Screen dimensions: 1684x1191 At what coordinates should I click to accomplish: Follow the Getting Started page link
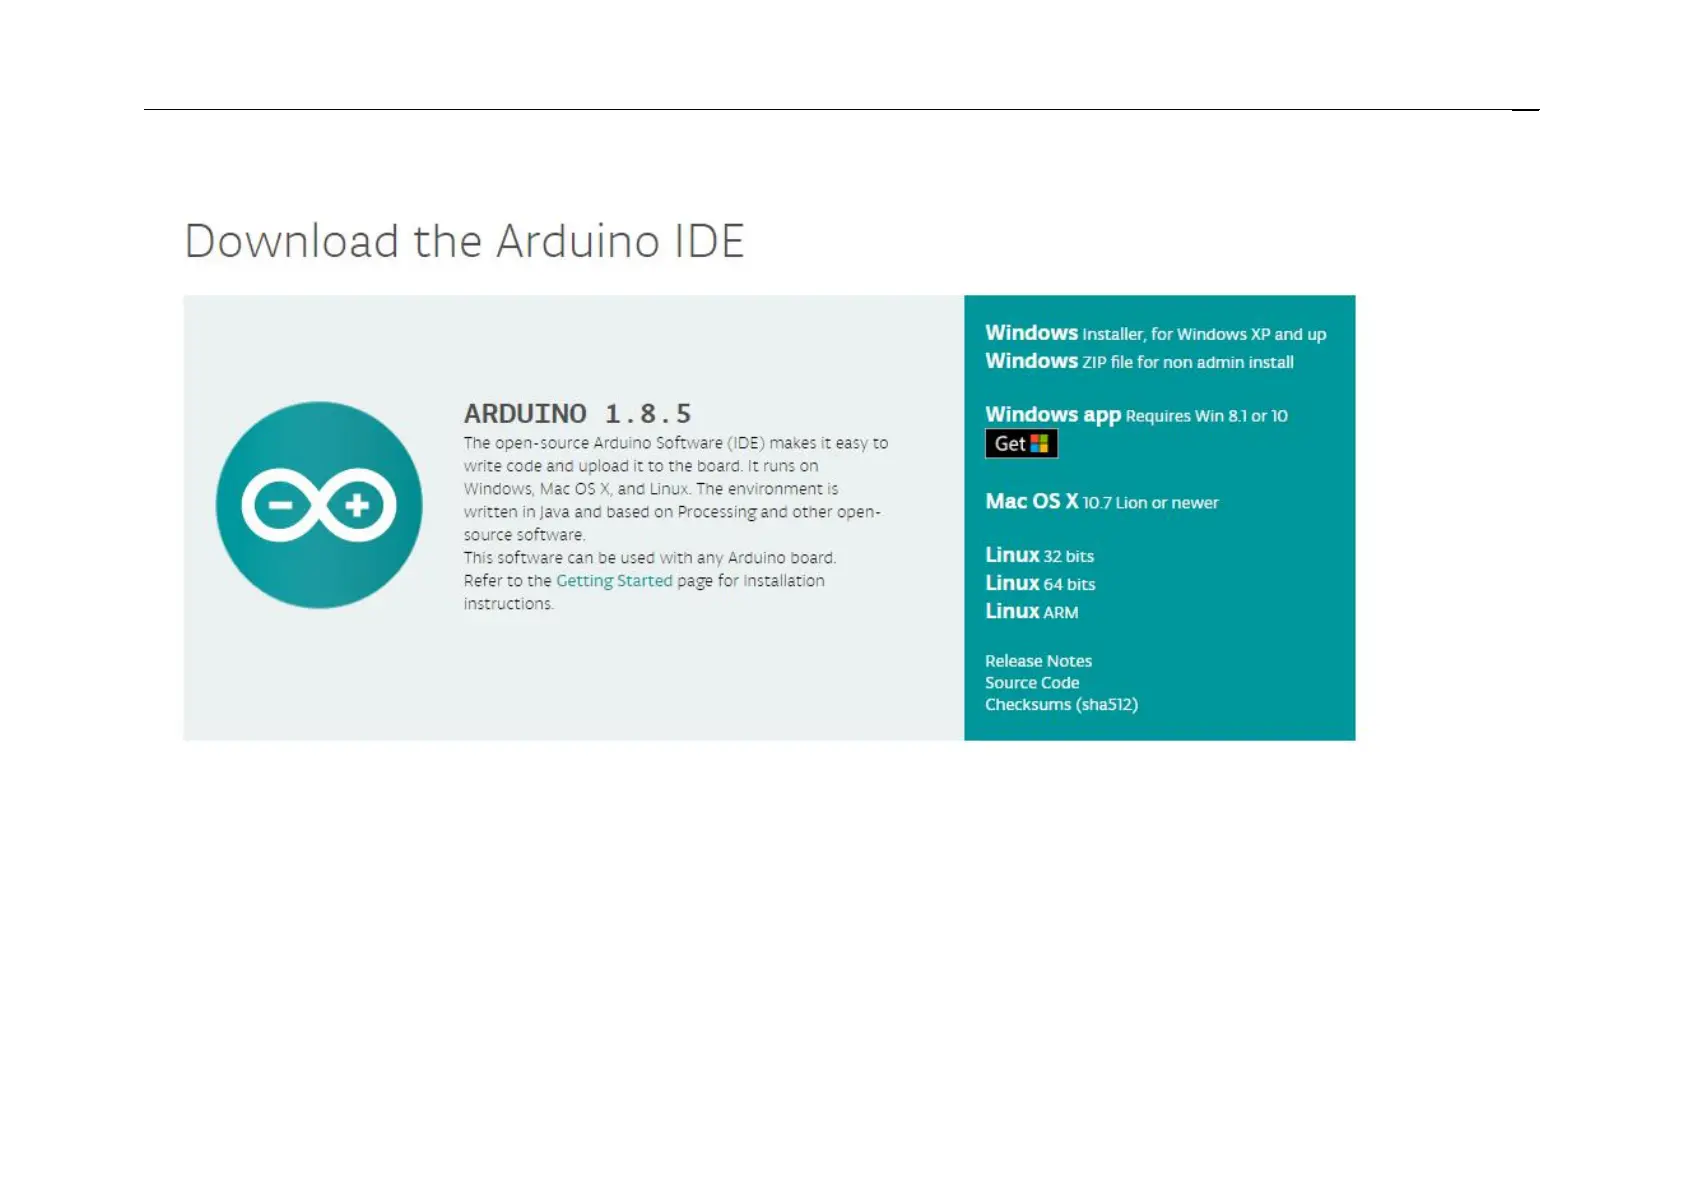coord(614,581)
